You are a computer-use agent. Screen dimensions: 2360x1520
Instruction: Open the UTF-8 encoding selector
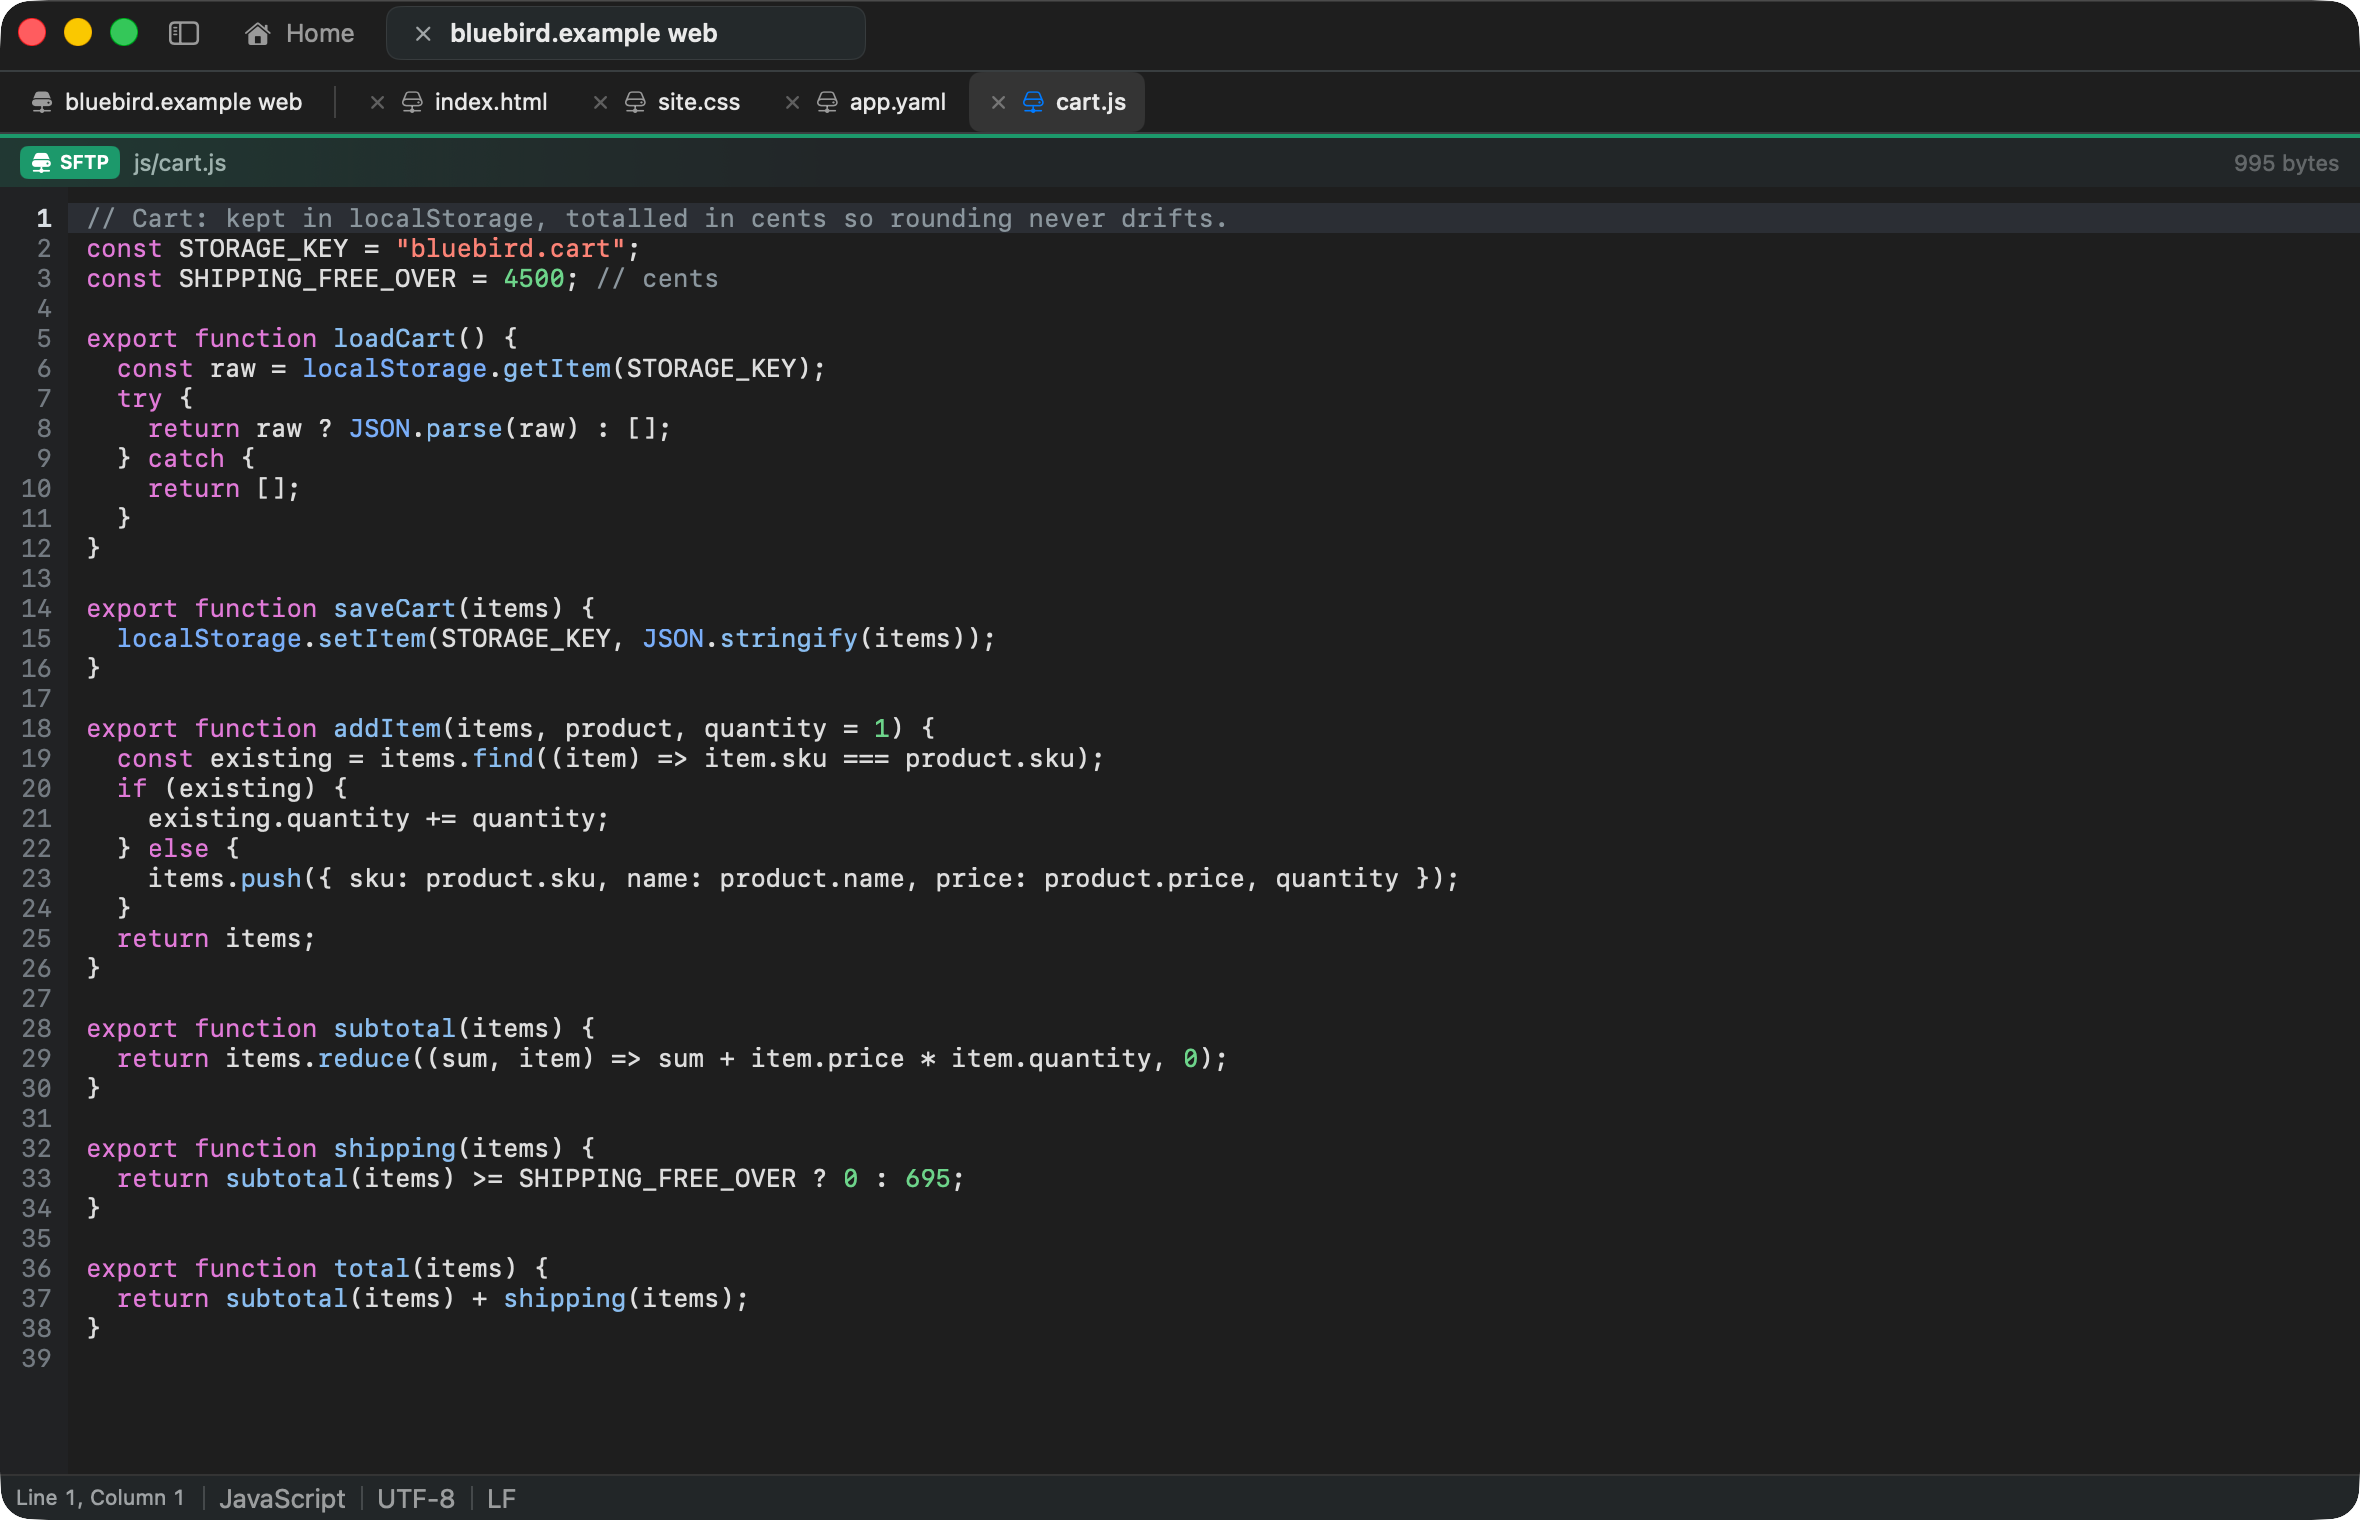tap(416, 1498)
